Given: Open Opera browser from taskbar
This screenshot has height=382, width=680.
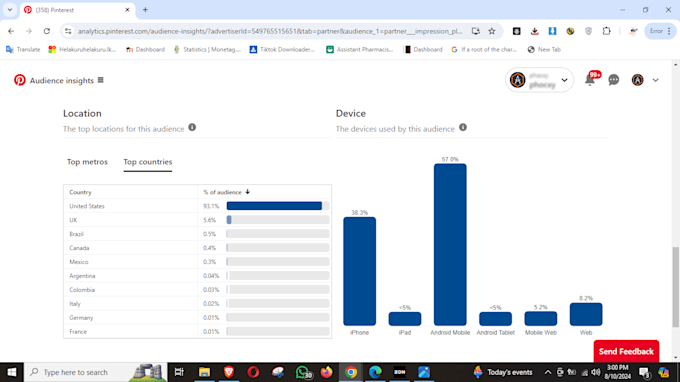Looking at the screenshot, I should point(253,372).
